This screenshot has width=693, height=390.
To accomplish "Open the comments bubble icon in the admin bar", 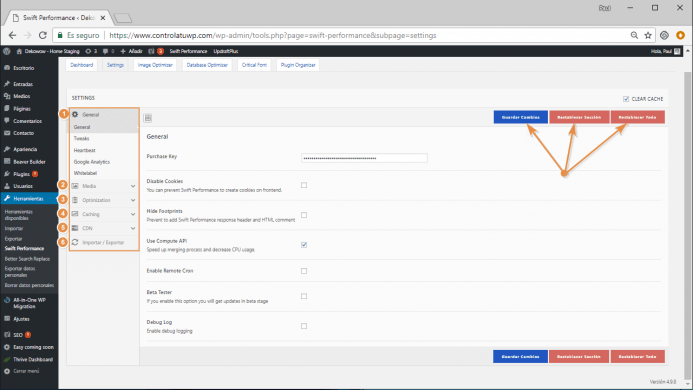I will (105, 51).
